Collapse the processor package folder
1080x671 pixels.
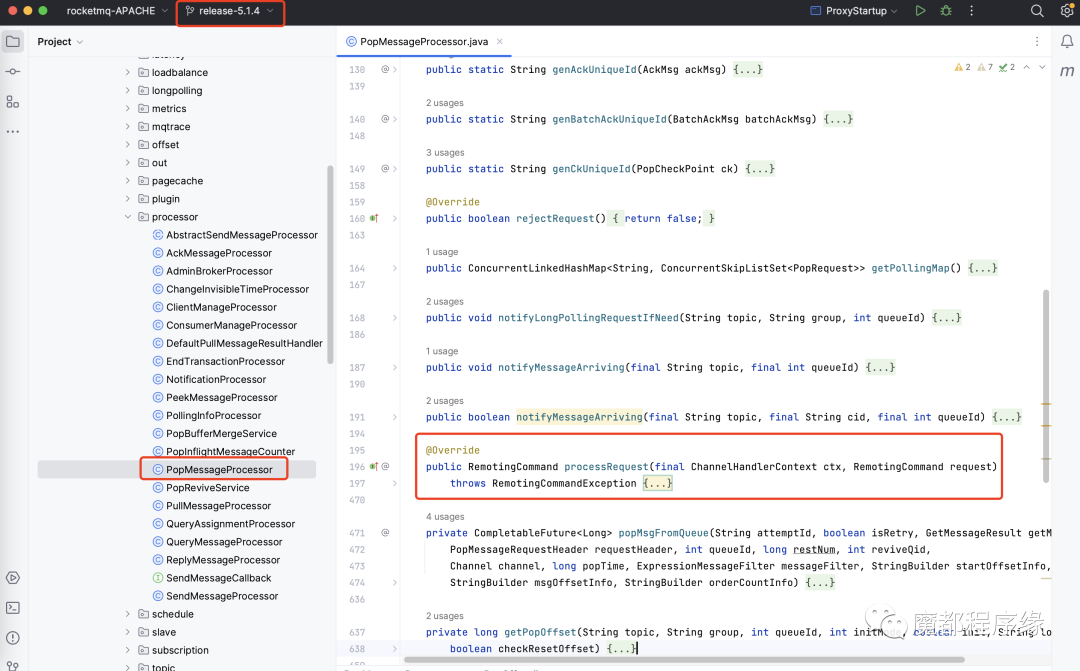click(127, 217)
